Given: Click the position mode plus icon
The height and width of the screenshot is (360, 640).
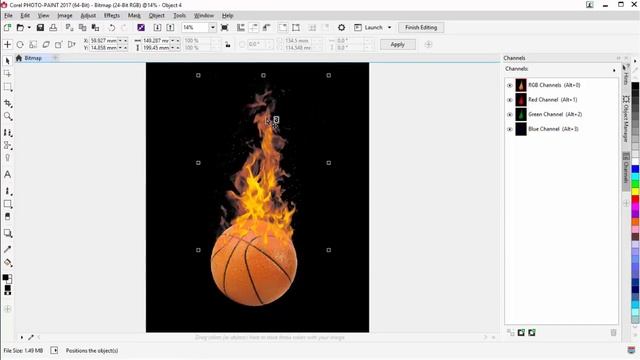Looking at the screenshot, I should 7,44.
